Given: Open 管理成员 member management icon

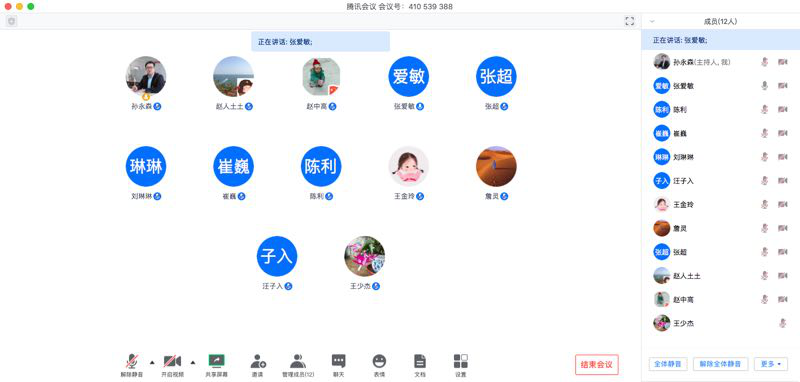Looking at the screenshot, I should pyautogui.click(x=298, y=361).
